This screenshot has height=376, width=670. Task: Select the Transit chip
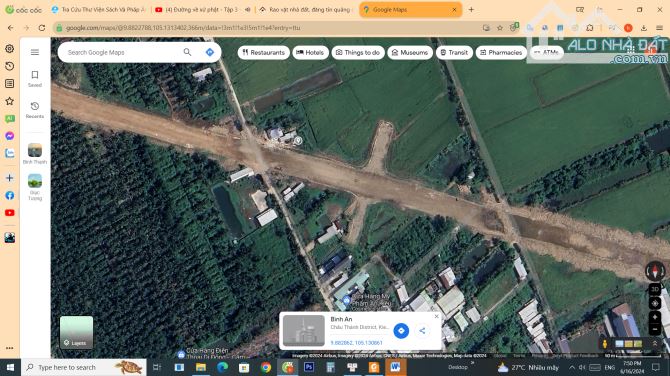(x=454, y=53)
